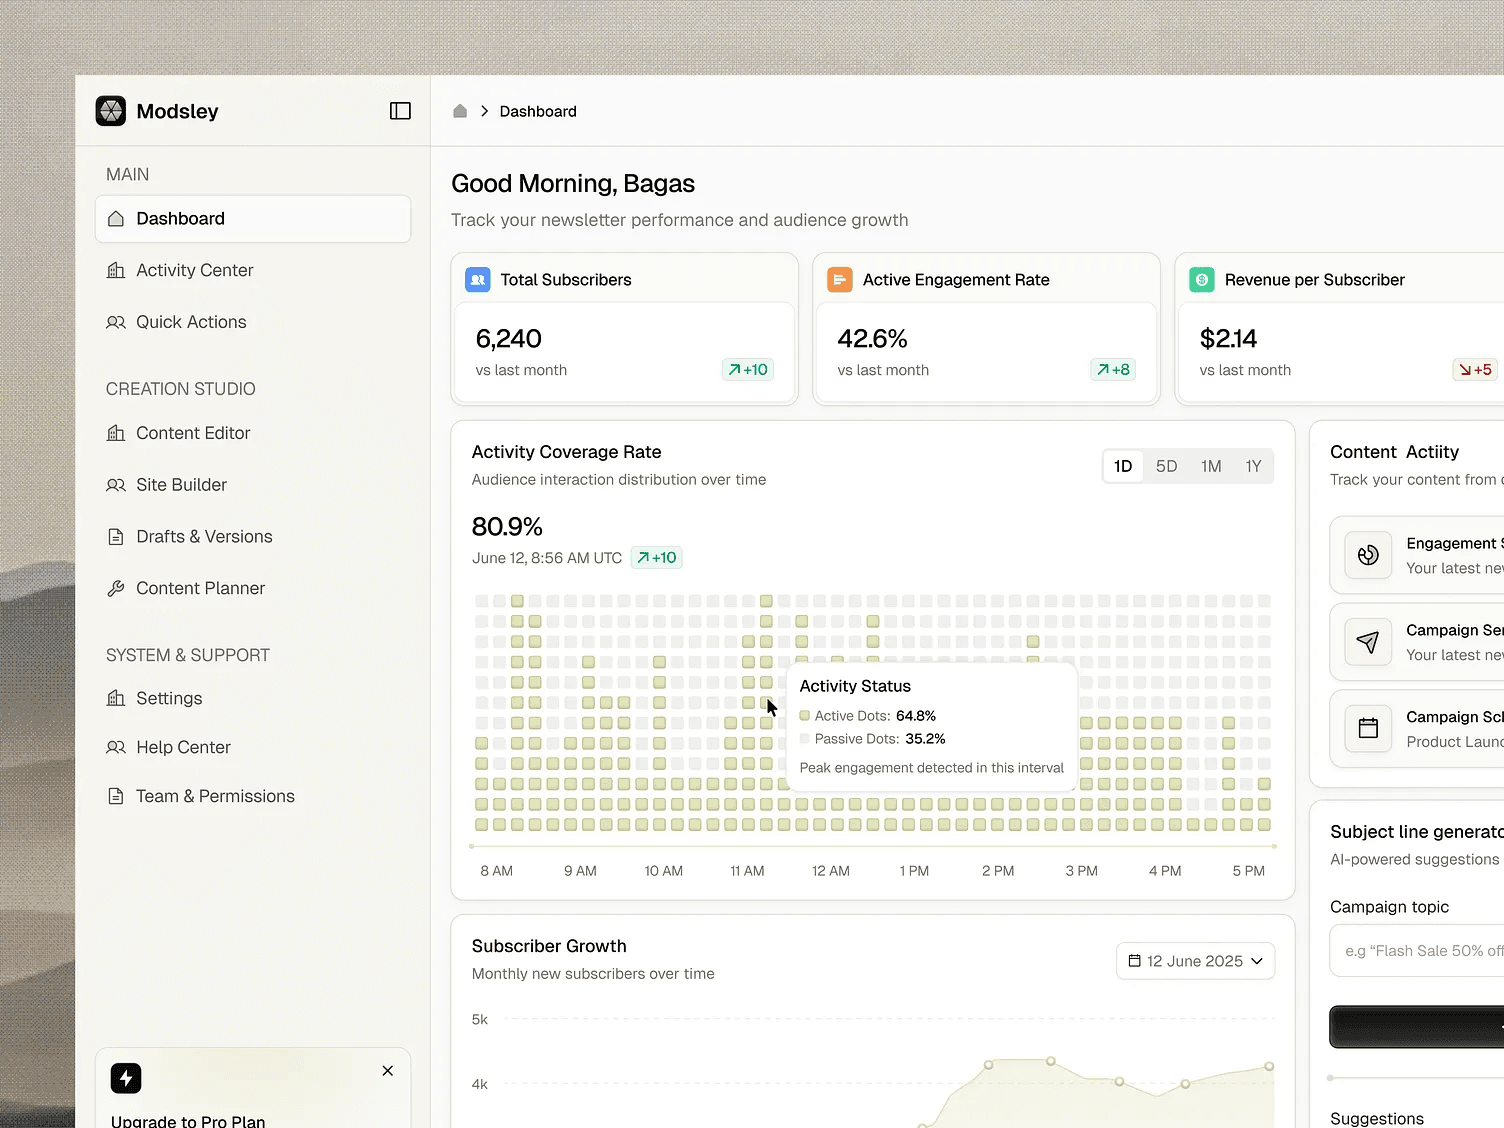Open Help Center
1504x1128 pixels.
(253, 747)
